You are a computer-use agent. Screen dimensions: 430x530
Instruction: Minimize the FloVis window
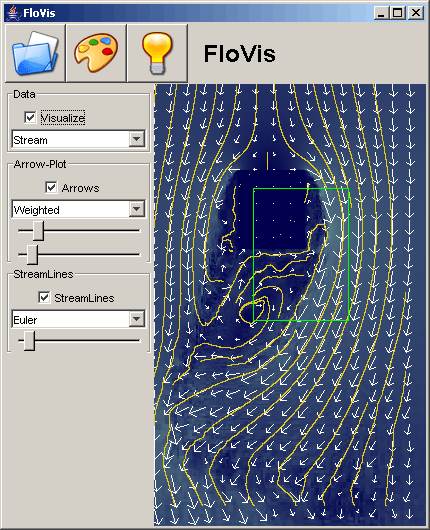(382, 13)
